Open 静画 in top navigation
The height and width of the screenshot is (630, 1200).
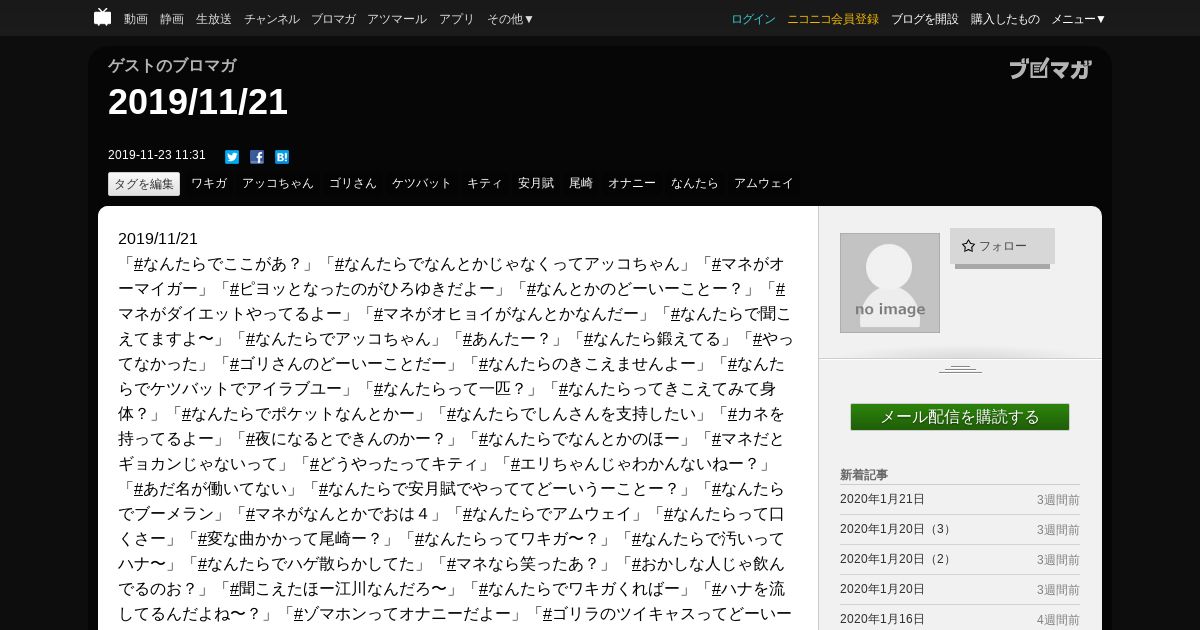[172, 19]
